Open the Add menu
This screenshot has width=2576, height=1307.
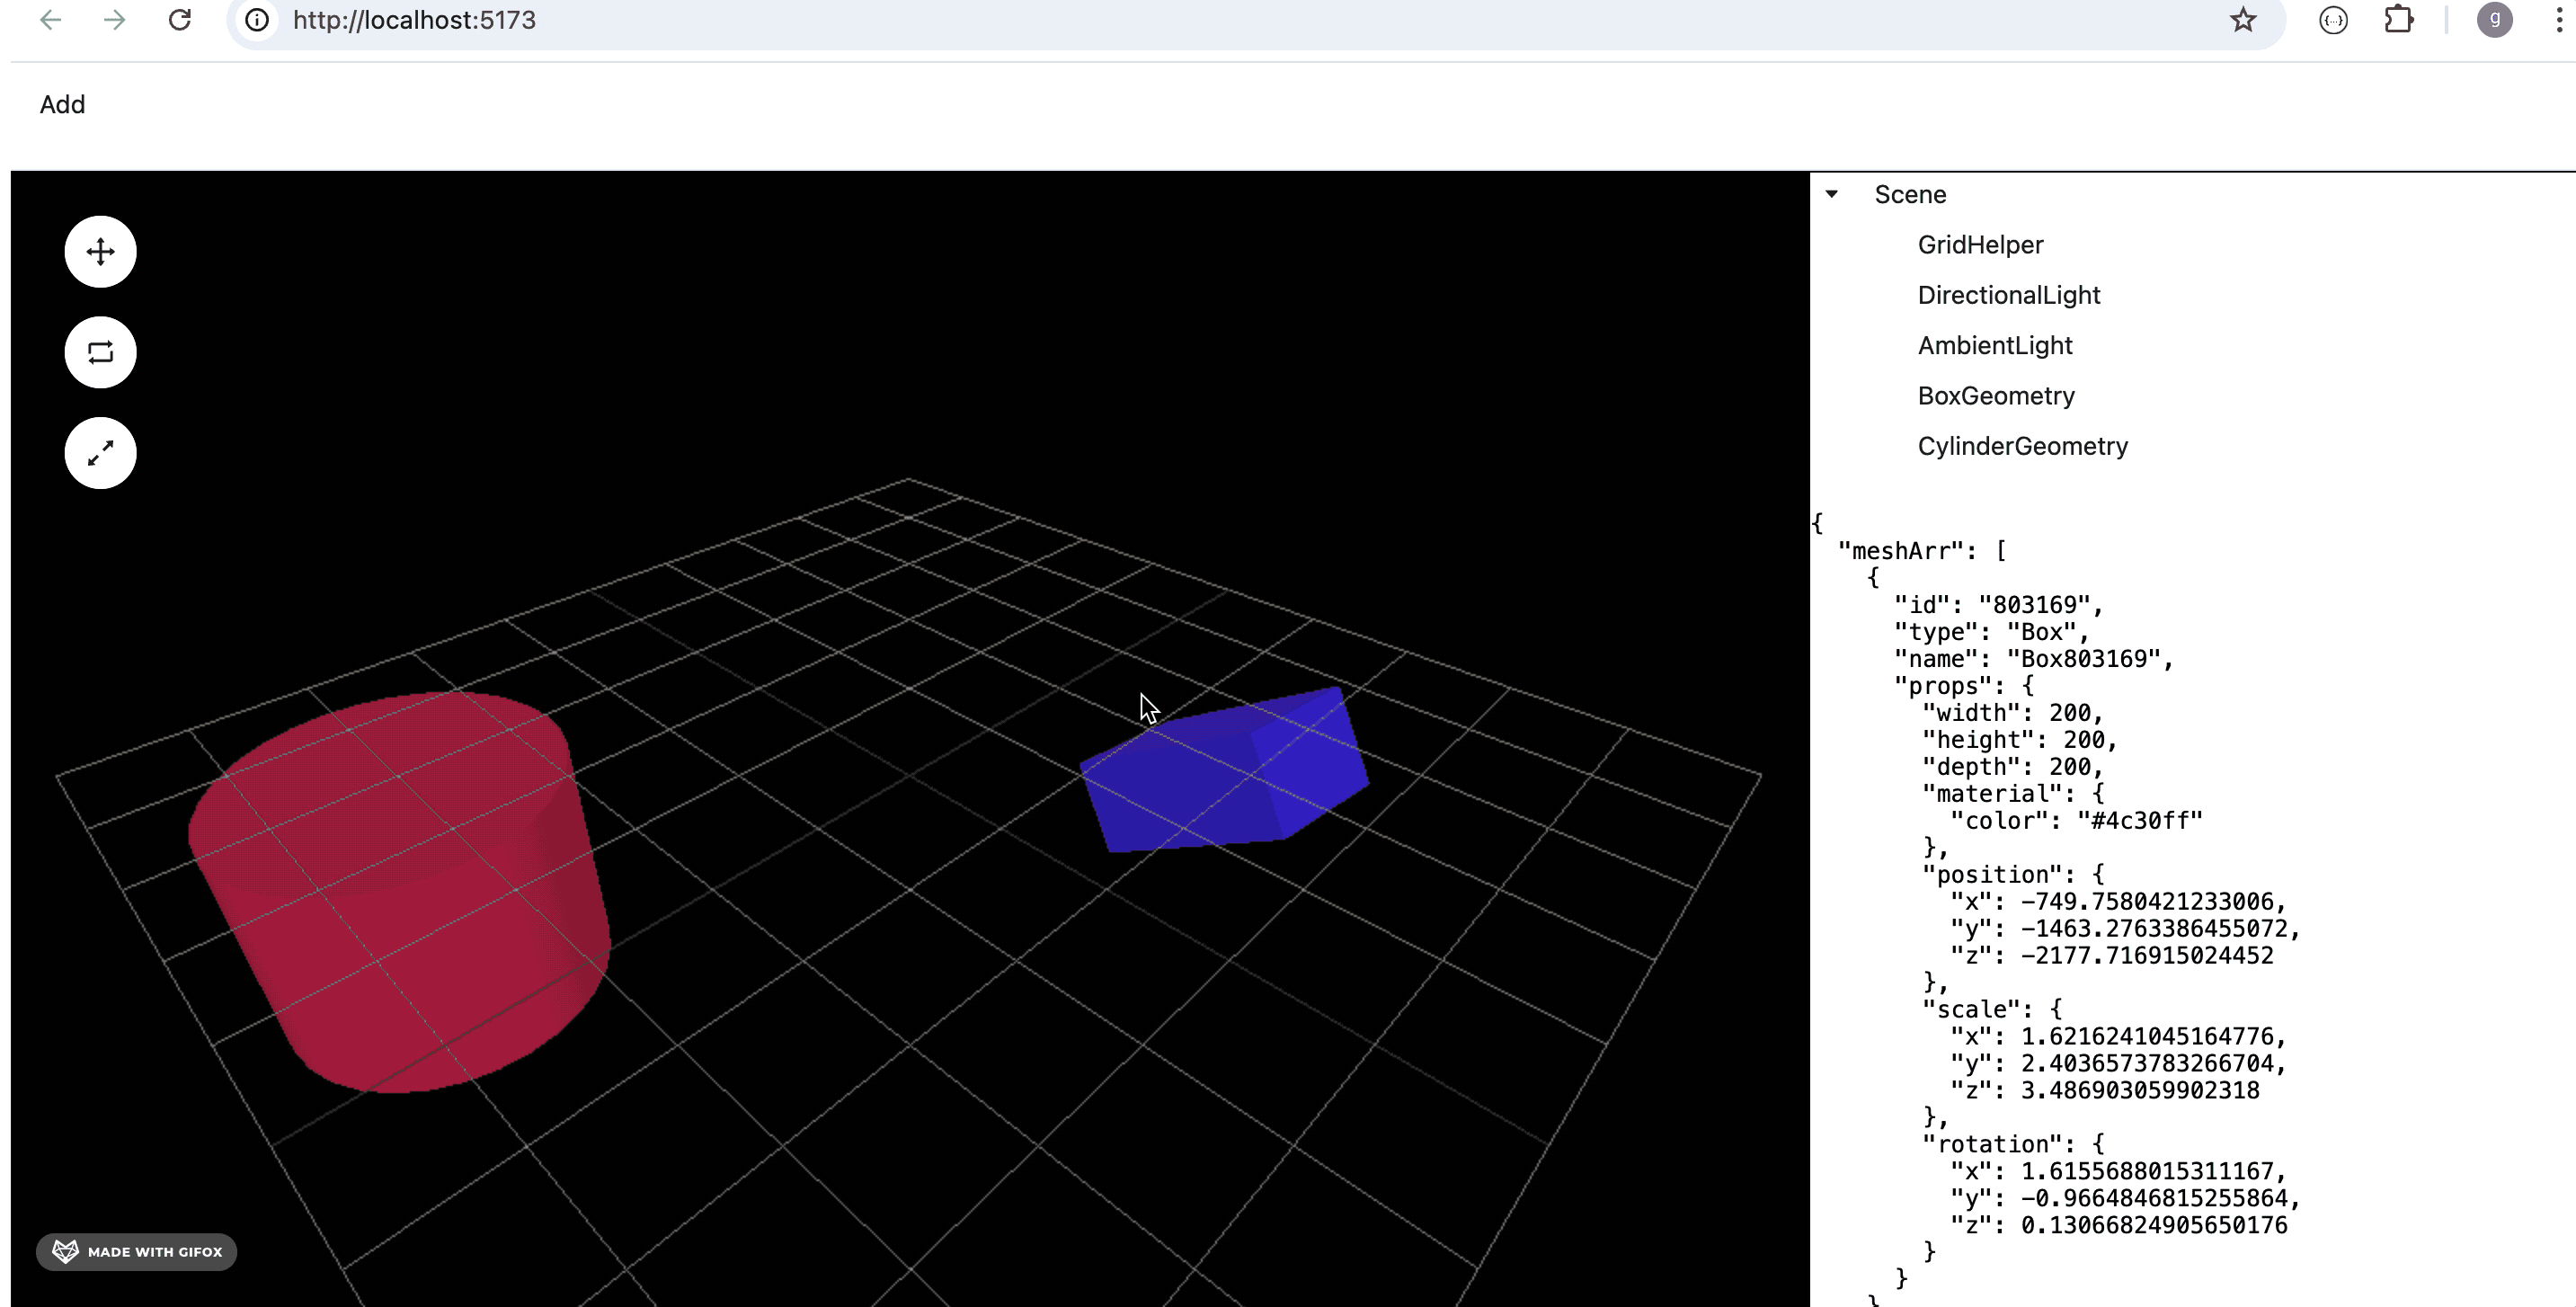coord(62,104)
